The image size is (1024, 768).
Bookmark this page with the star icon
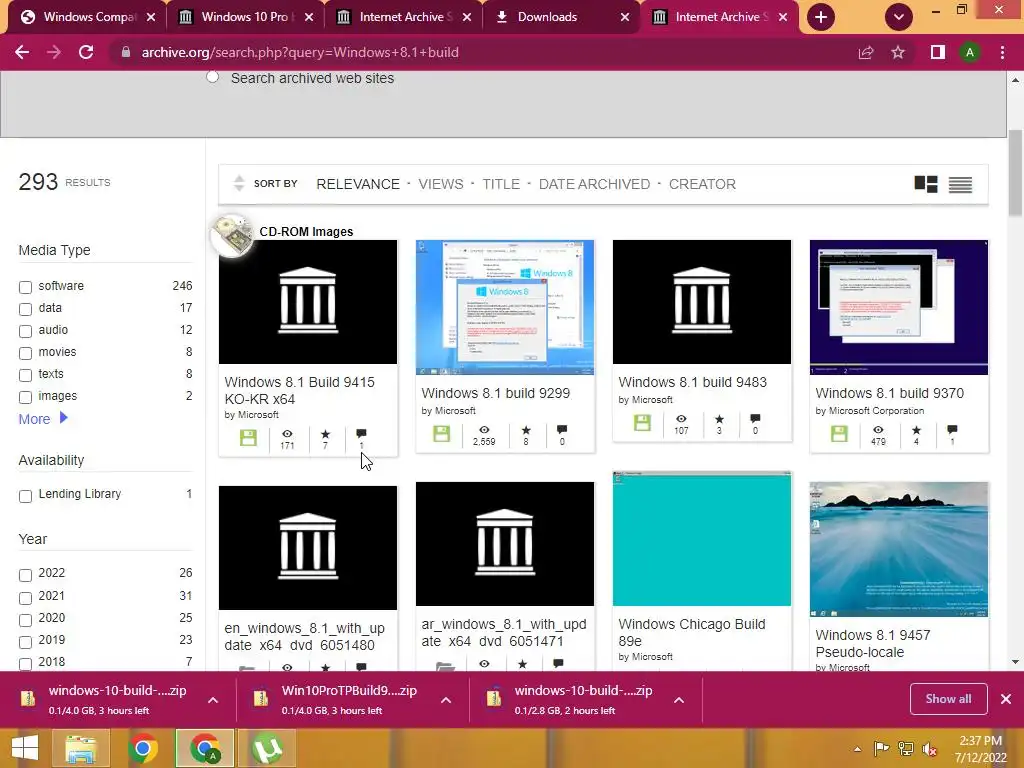tap(898, 52)
